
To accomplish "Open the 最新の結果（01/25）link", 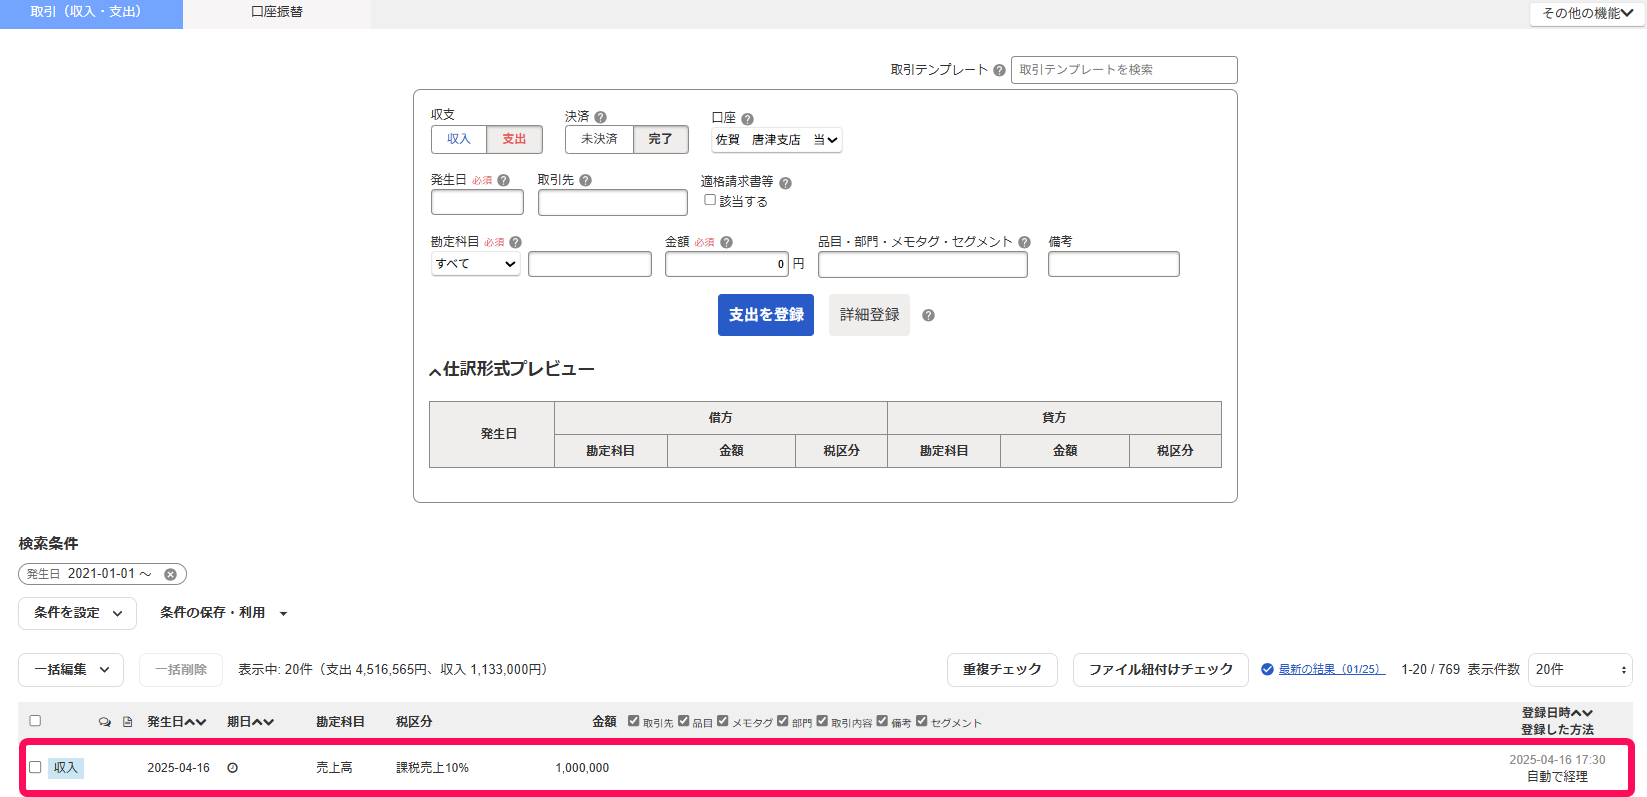I will pyautogui.click(x=1332, y=669).
